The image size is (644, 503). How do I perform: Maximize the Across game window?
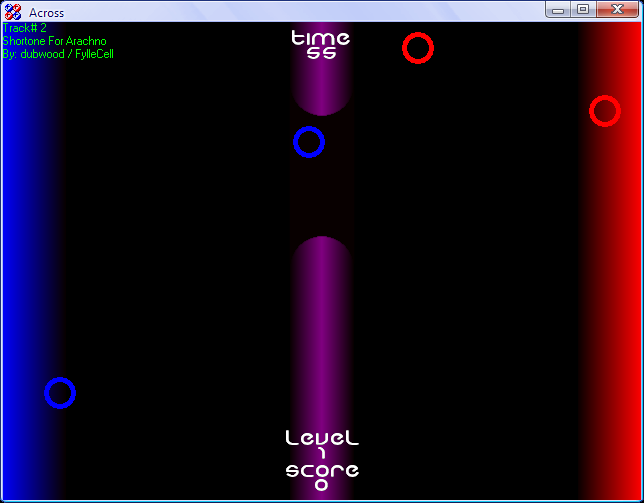click(x=582, y=10)
